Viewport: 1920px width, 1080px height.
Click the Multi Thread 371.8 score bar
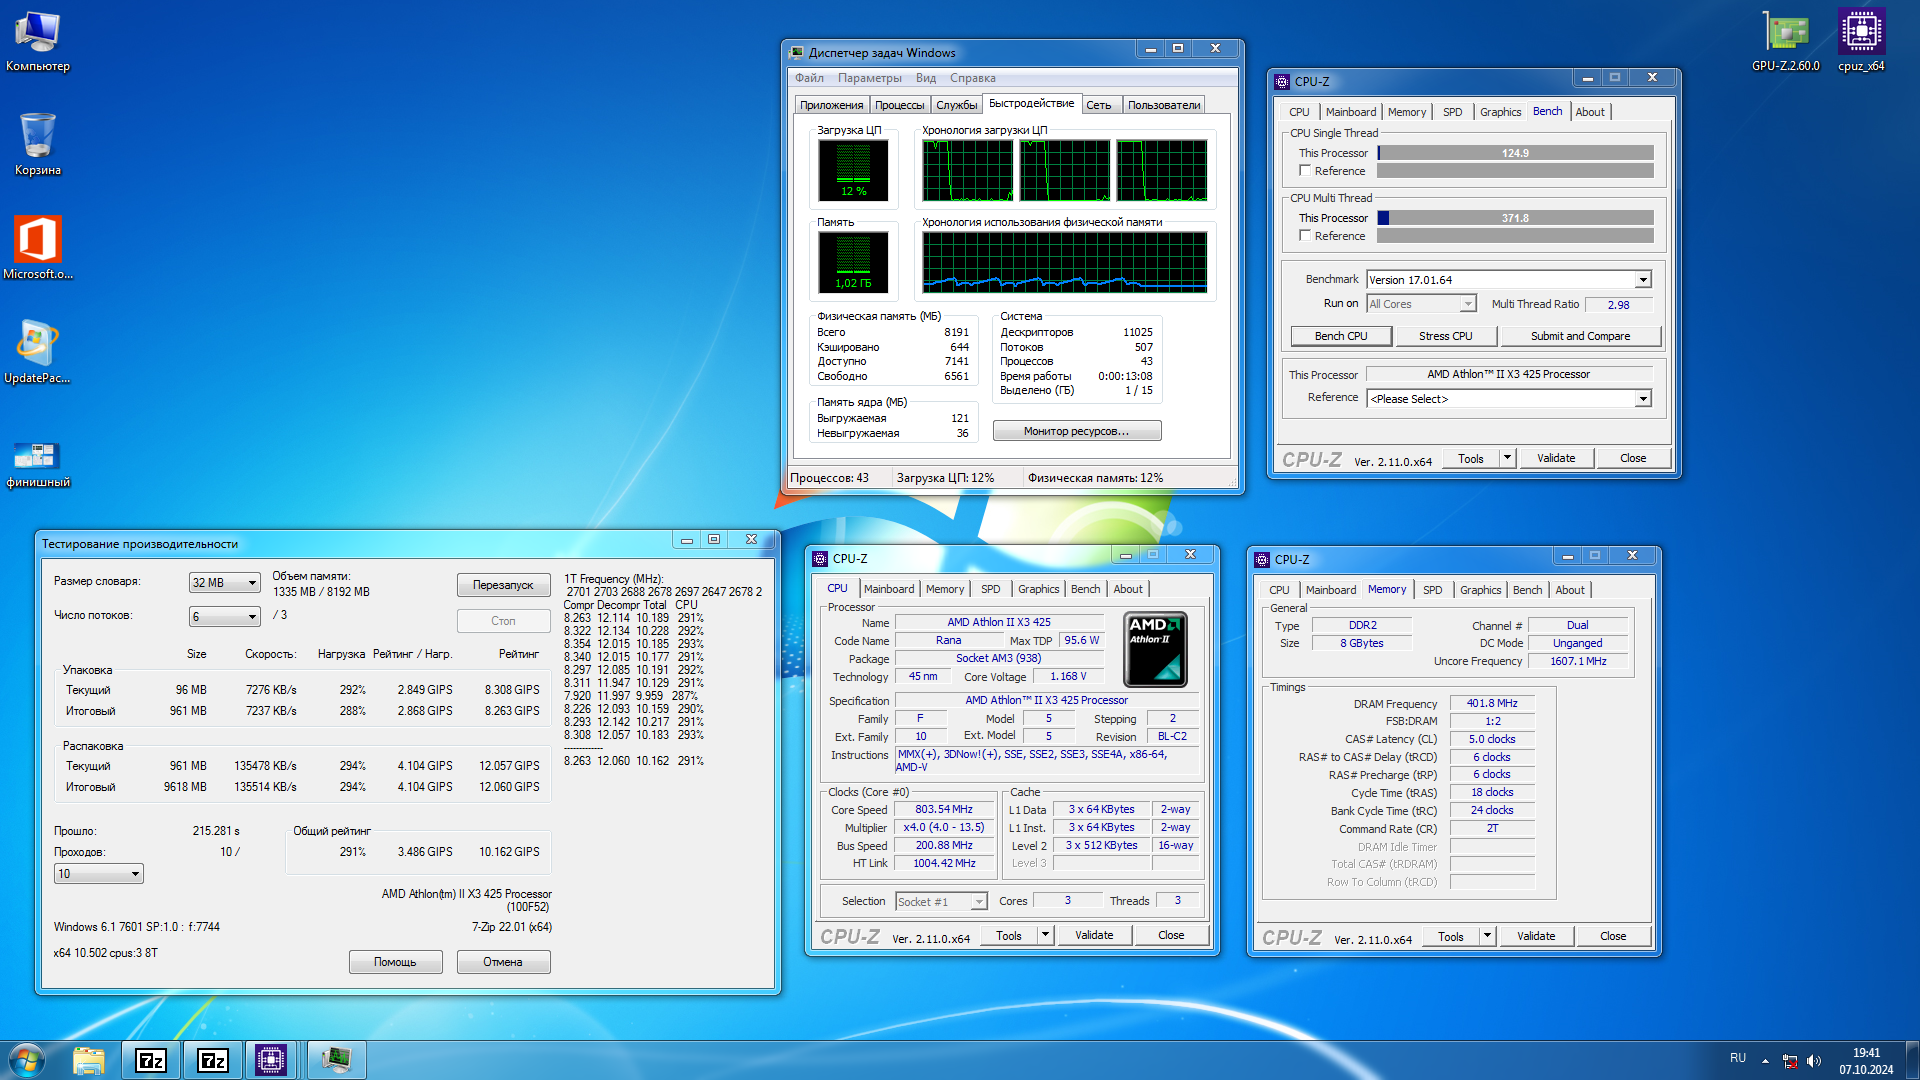(x=1515, y=218)
